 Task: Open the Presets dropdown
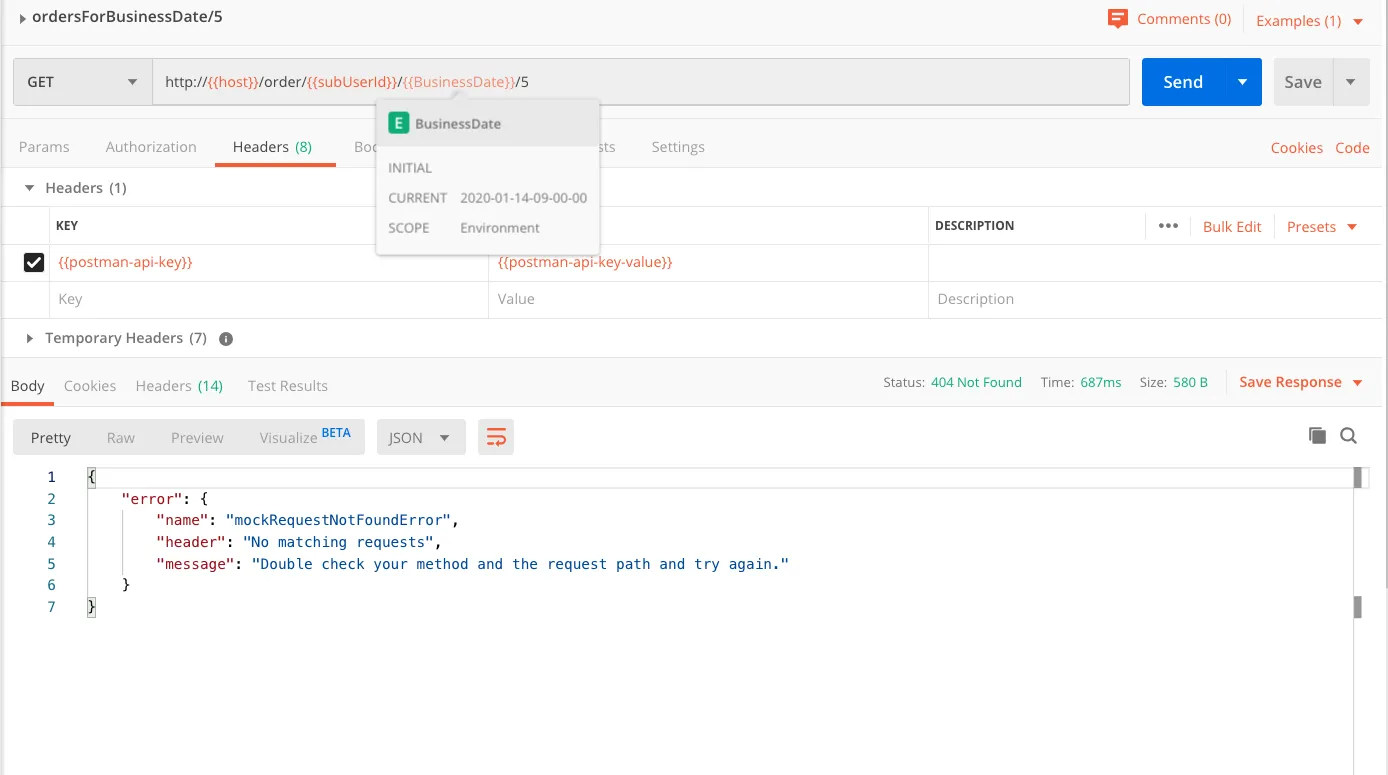(x=1322, y=227)
